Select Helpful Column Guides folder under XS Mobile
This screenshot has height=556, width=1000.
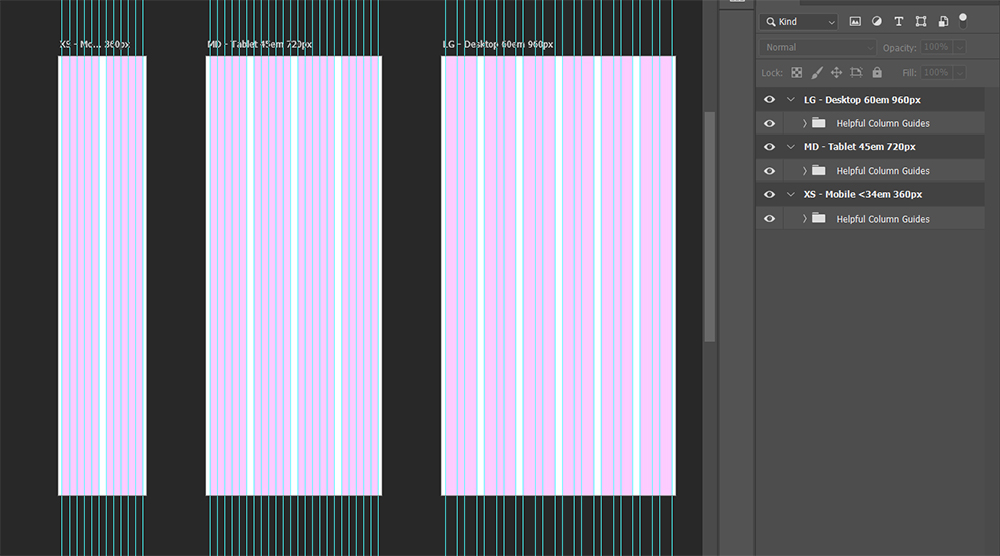(x=818, y=218)
